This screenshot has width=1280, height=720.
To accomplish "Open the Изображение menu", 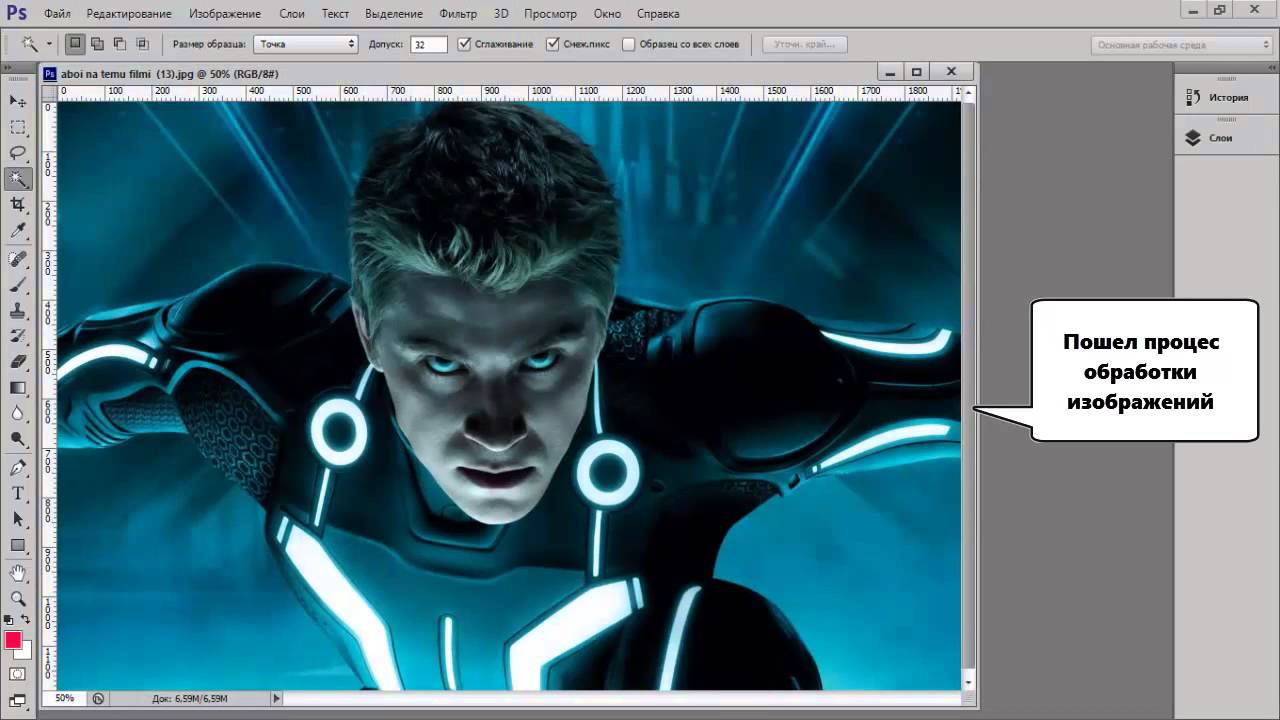I will click(225, 14).
